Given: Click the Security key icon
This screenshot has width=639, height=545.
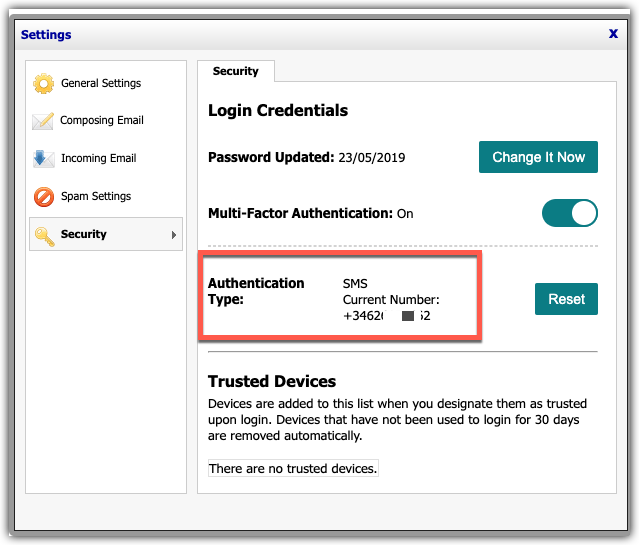Looking at the screenshot, I should tap(43, 235).
